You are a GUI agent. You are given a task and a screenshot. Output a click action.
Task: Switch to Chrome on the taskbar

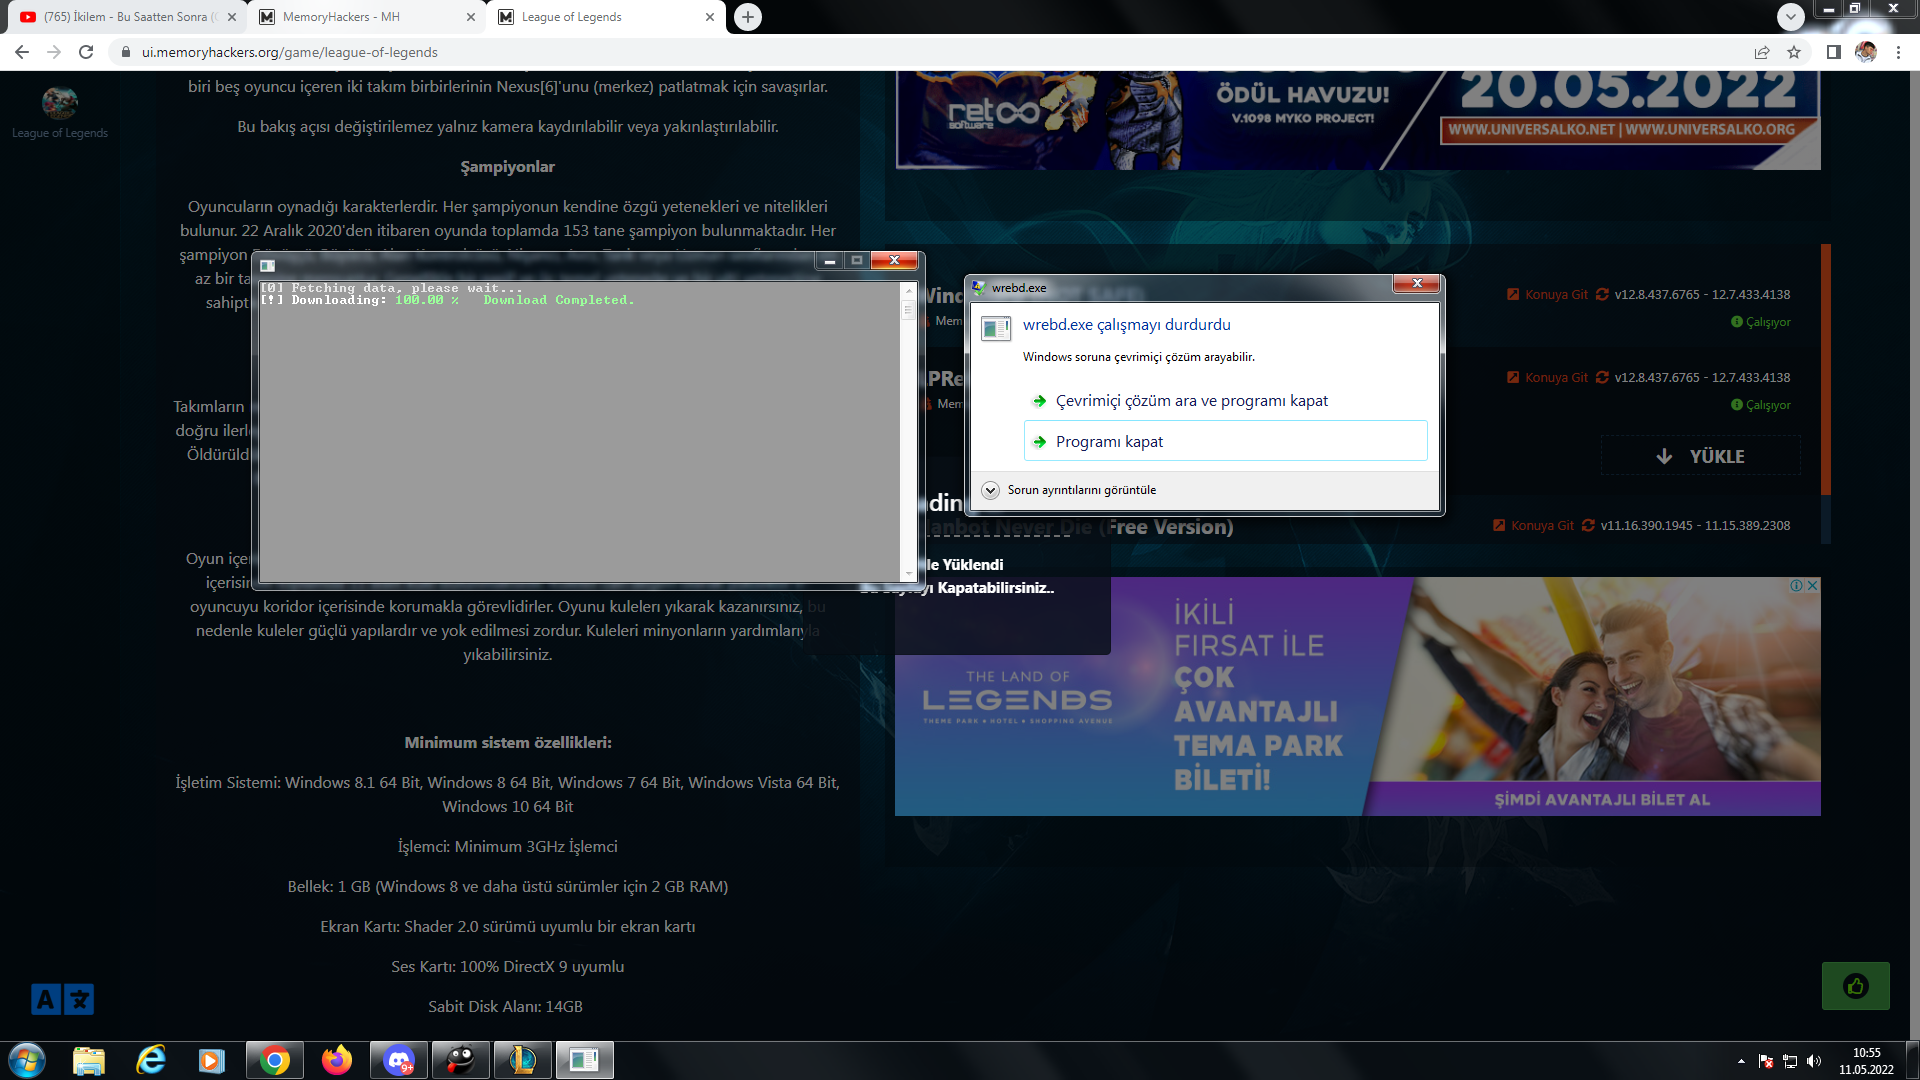[275, 1060]
